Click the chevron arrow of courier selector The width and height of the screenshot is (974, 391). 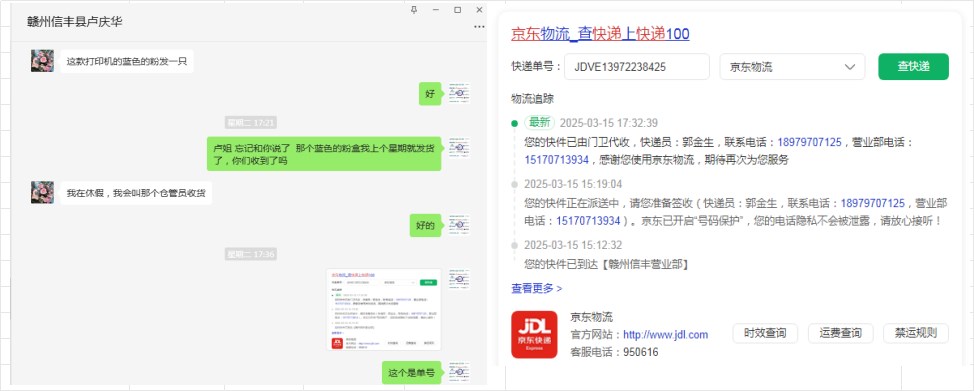click(849, 67)
